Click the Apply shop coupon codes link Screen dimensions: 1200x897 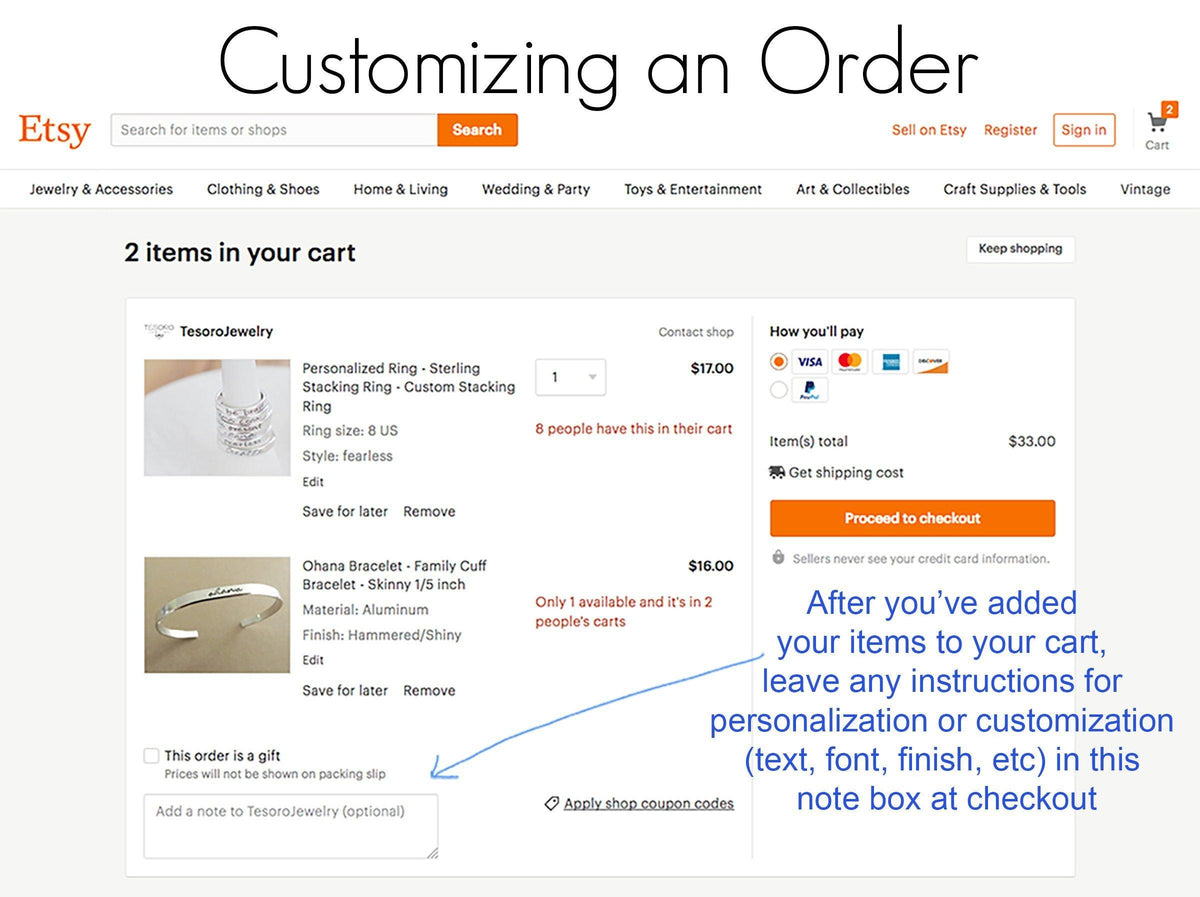(x=648, y=803)
